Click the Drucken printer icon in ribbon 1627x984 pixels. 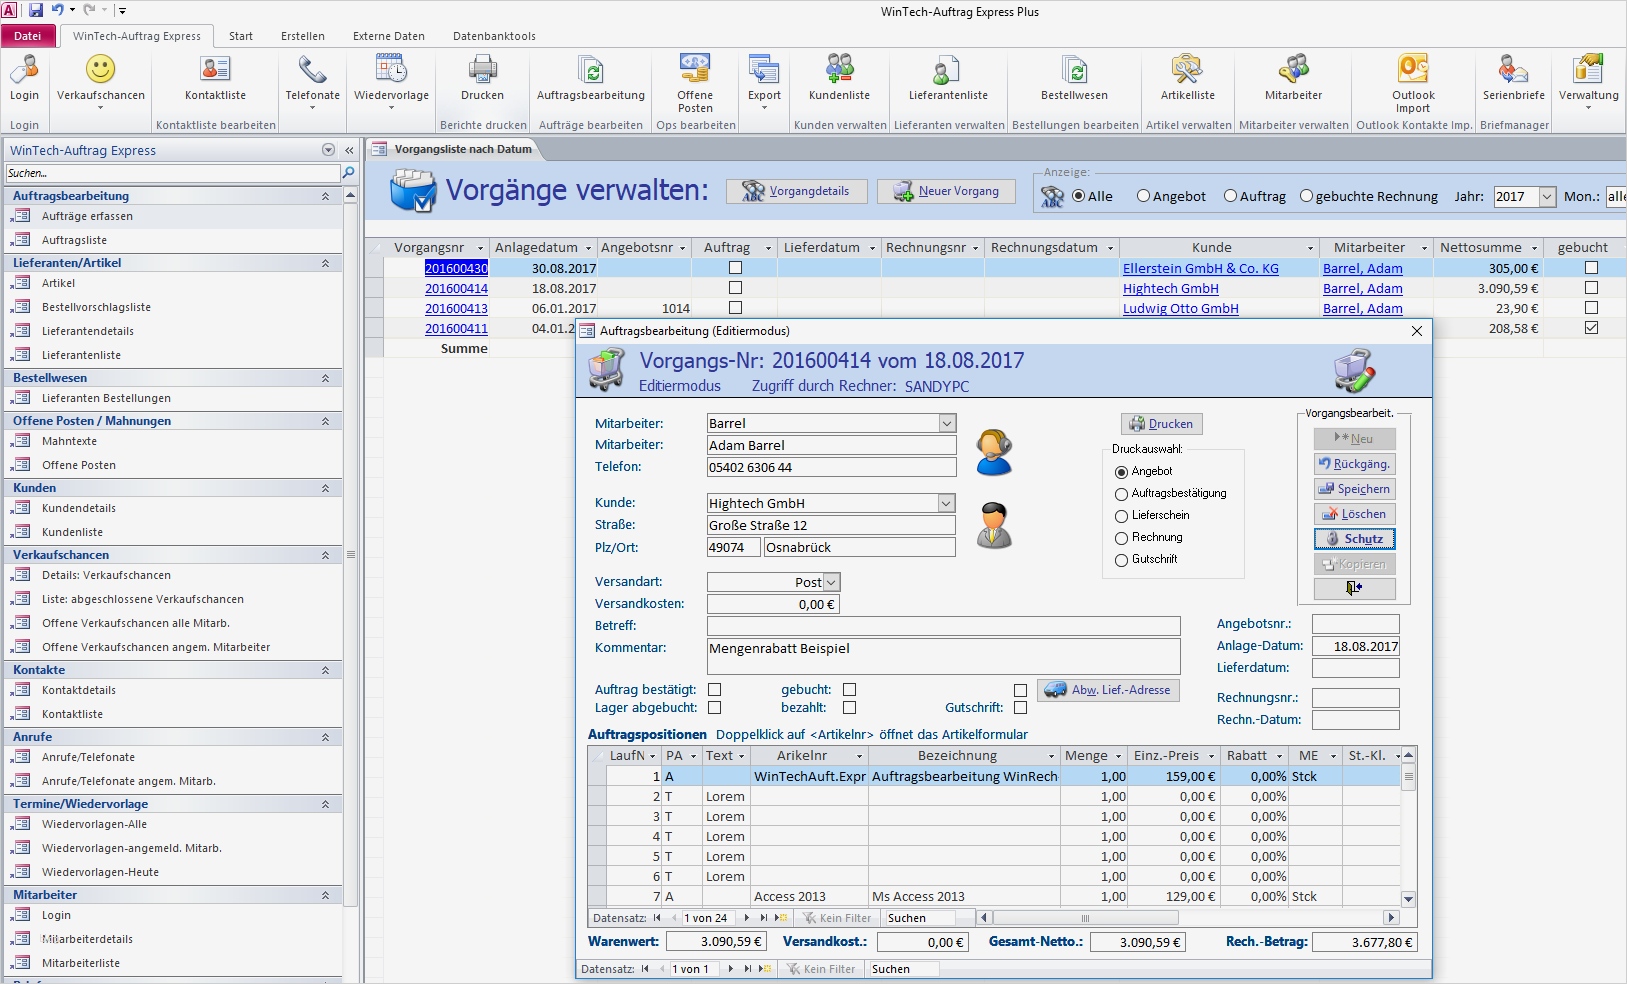coord(482,70)
